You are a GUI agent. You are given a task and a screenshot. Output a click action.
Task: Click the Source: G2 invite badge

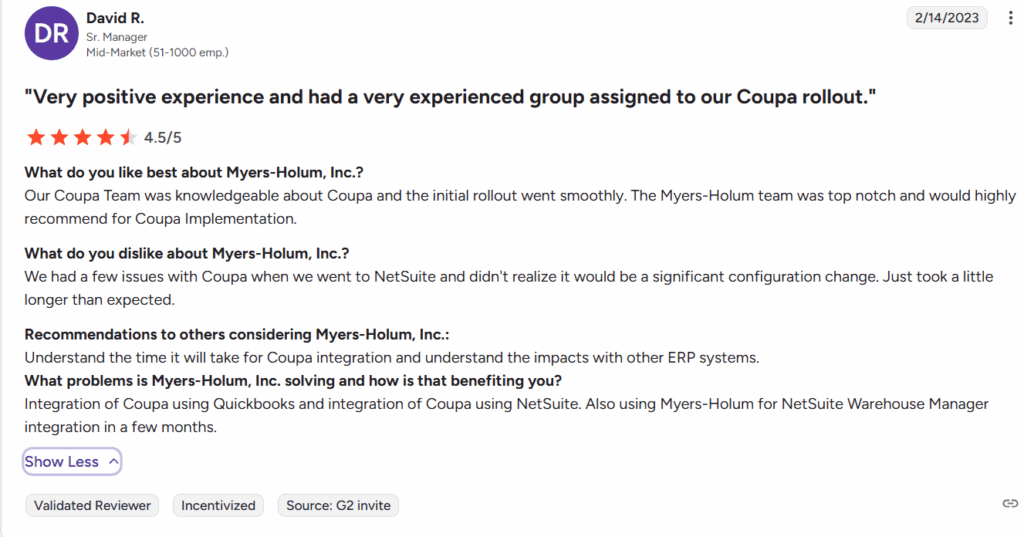338,506
